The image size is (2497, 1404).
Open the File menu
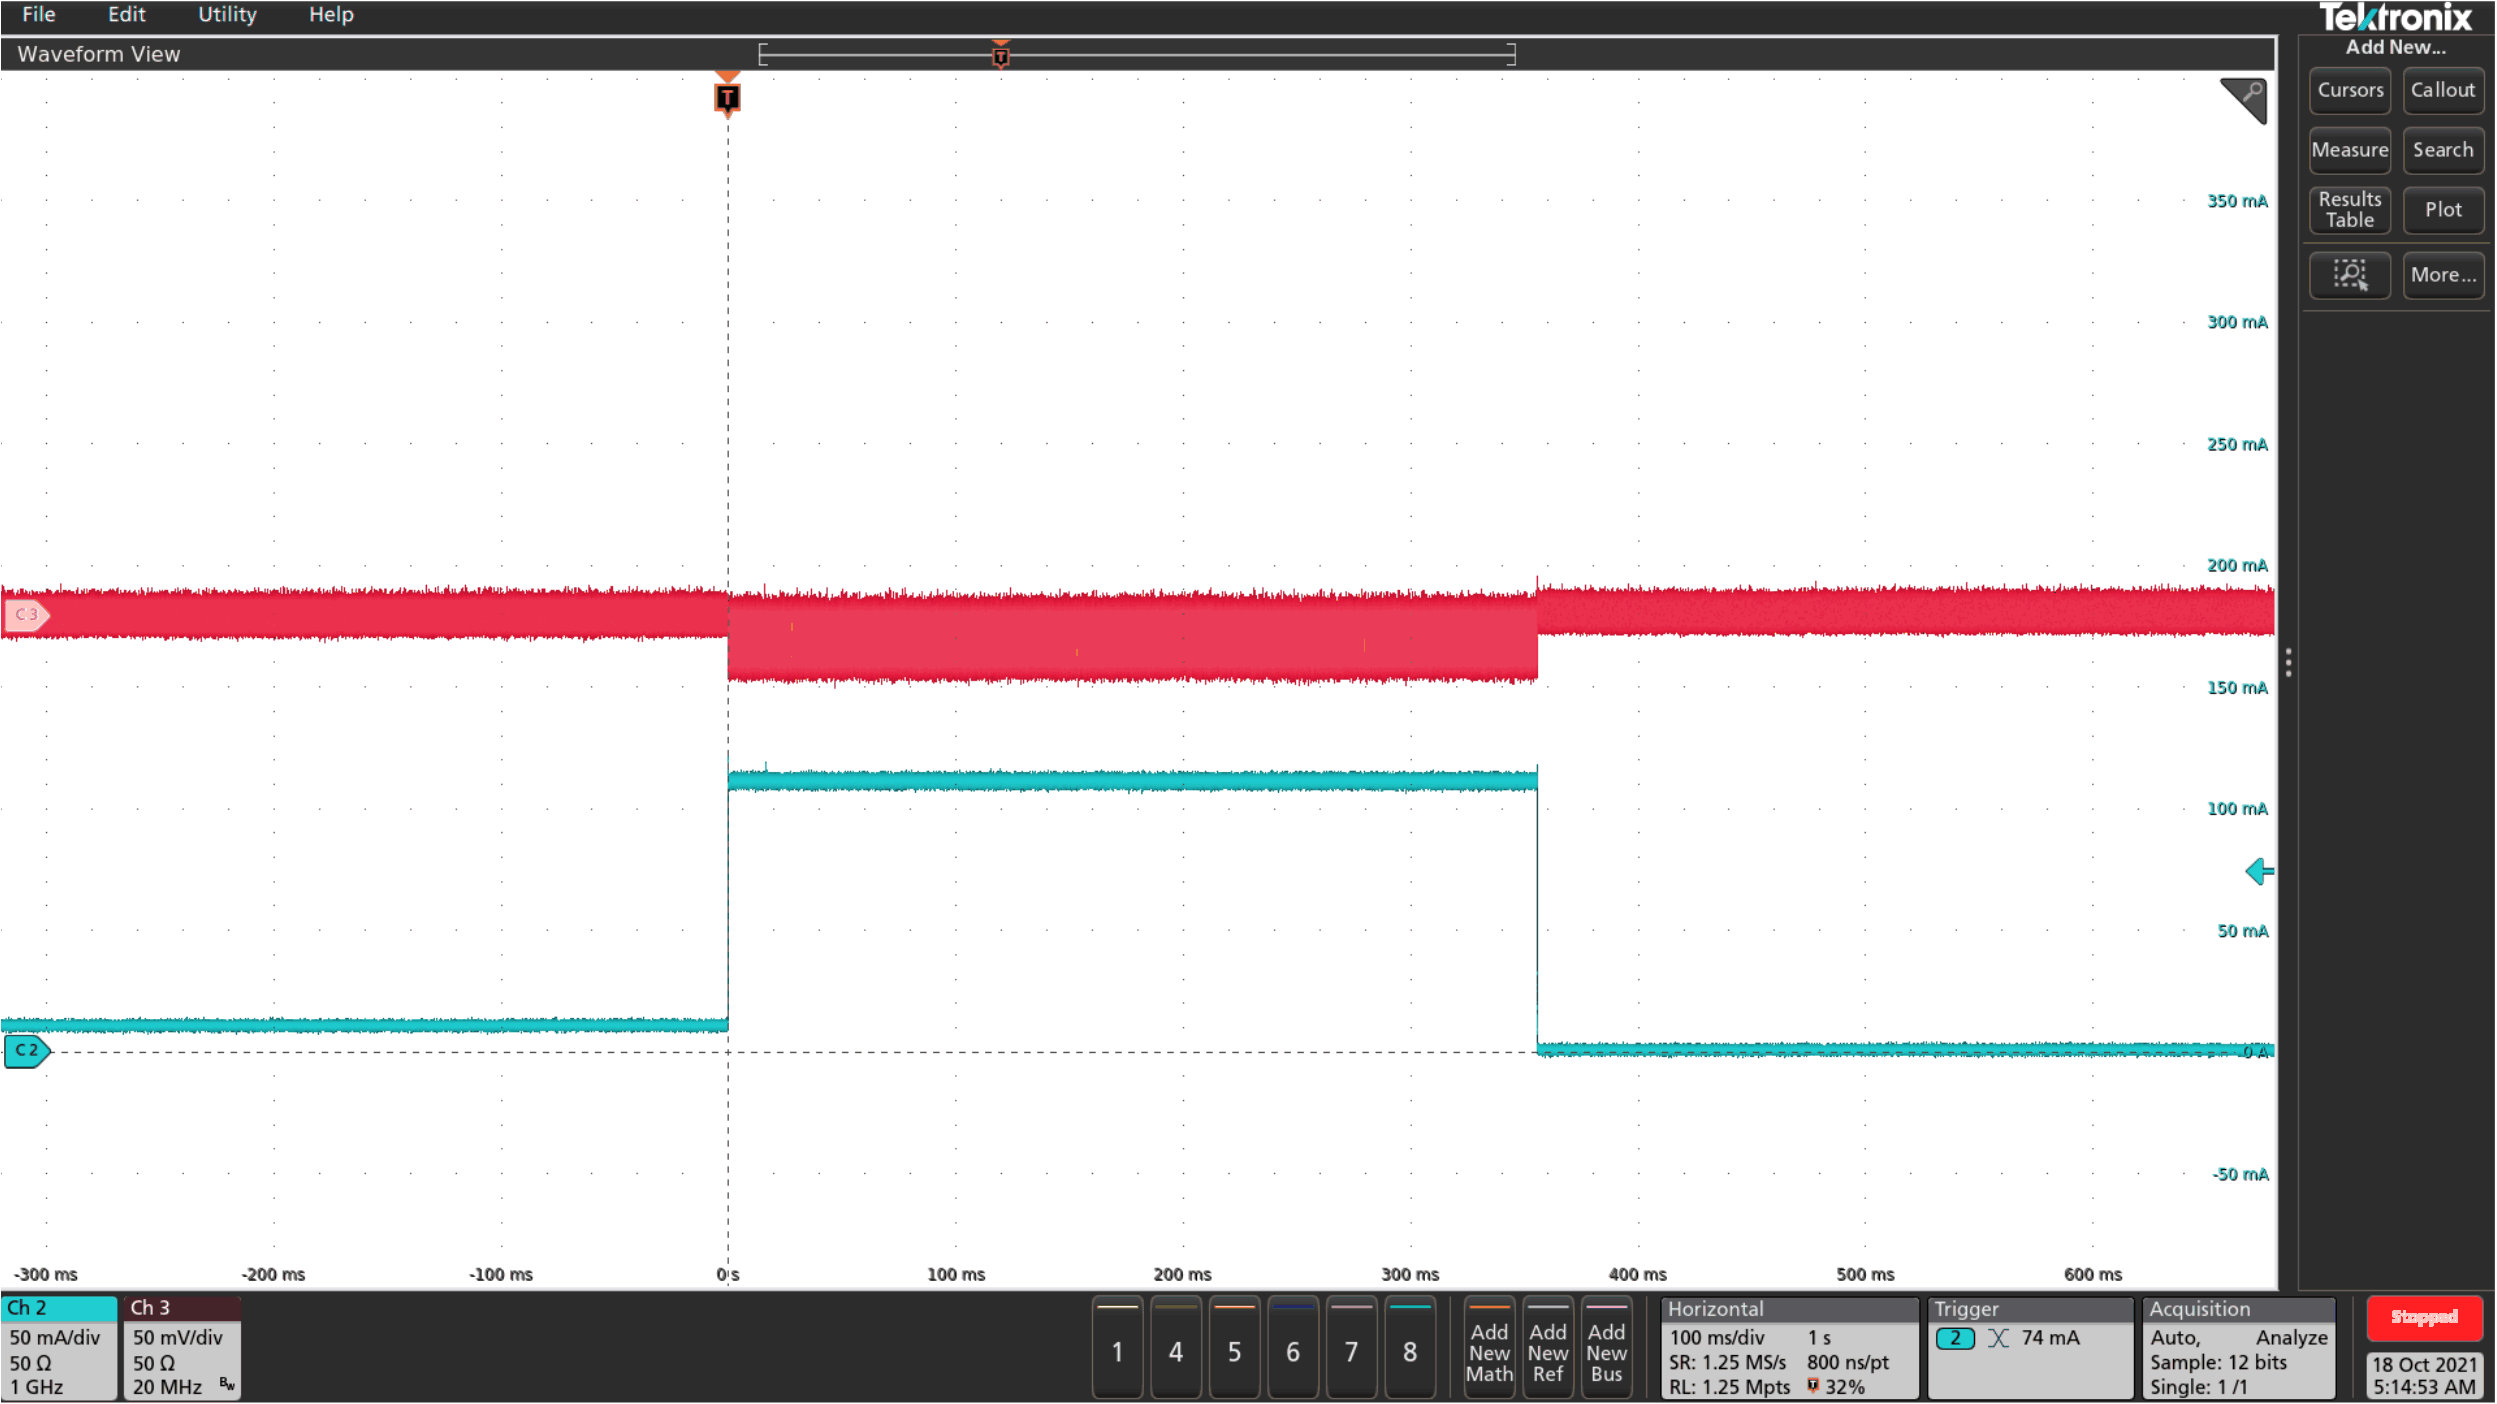[x=38, y=14]
